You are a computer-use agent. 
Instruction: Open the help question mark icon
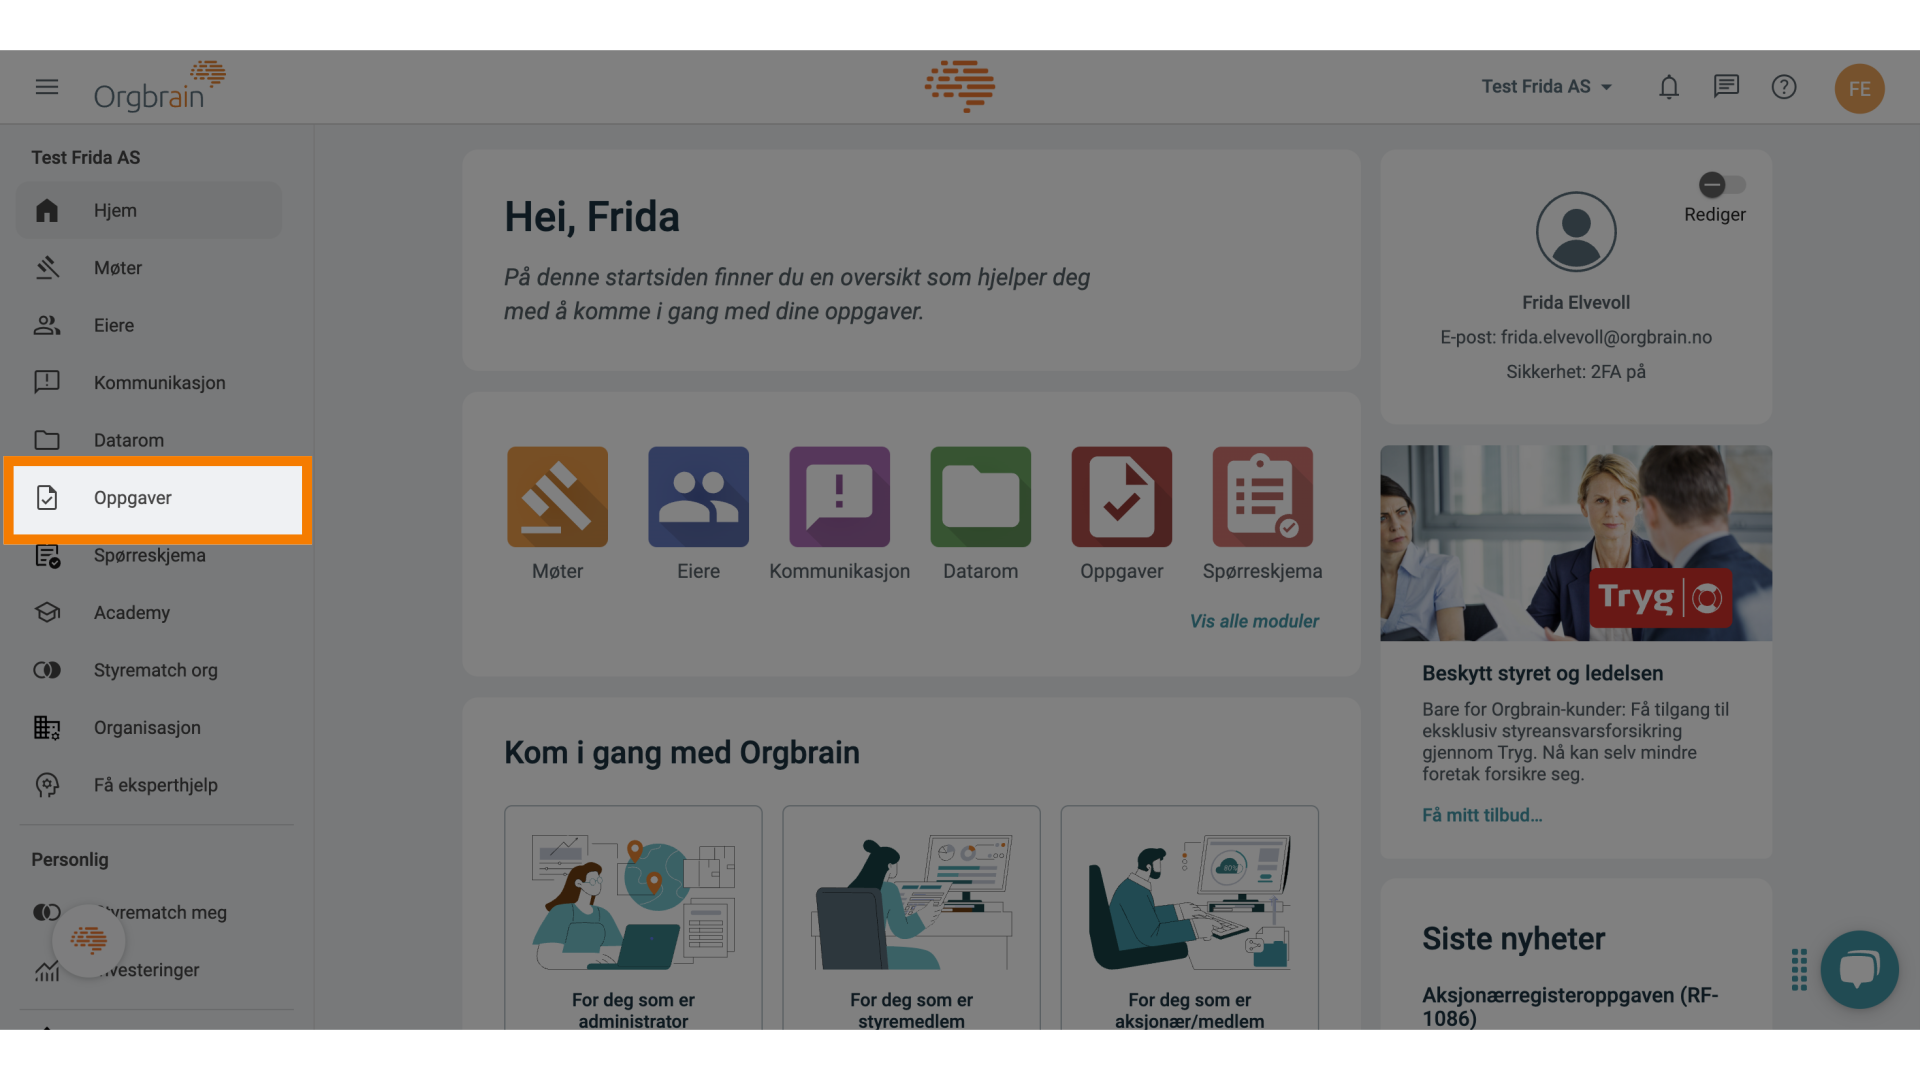[x=1784, y=87]
